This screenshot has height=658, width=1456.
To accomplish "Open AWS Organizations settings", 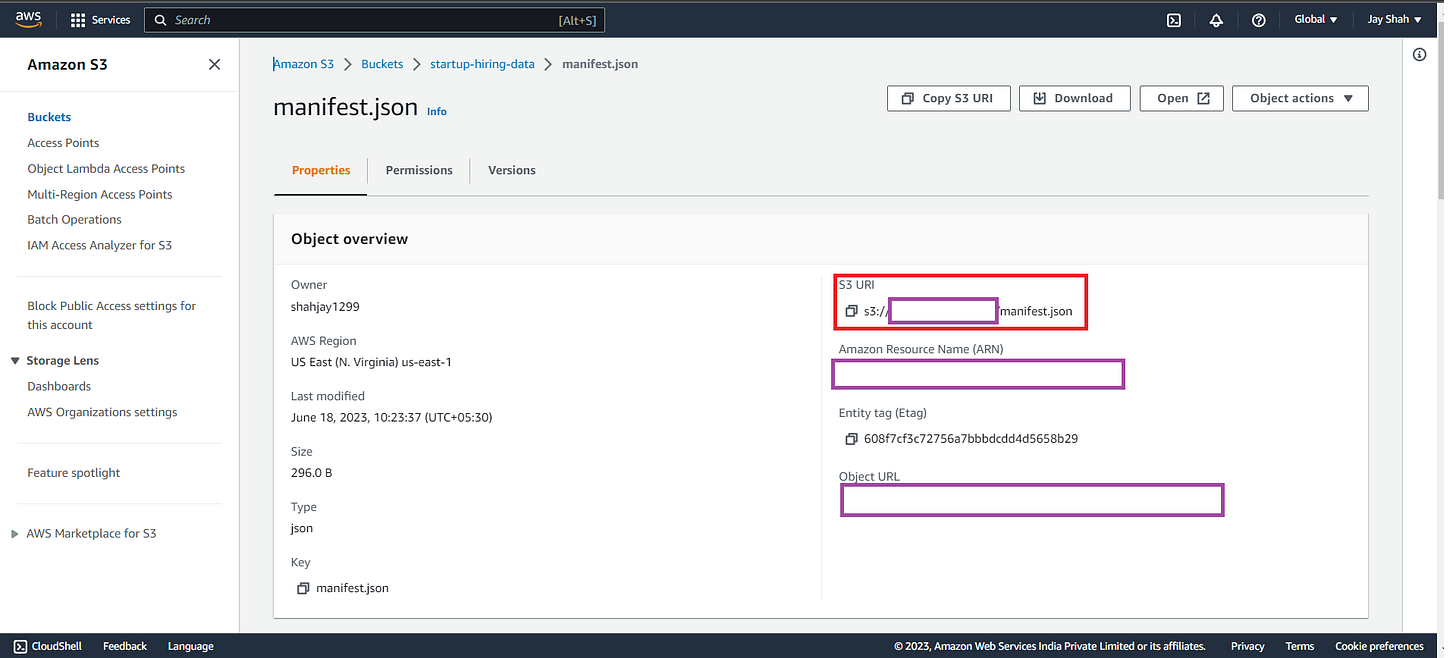I will pyautogui.click(x=102, y=412).
